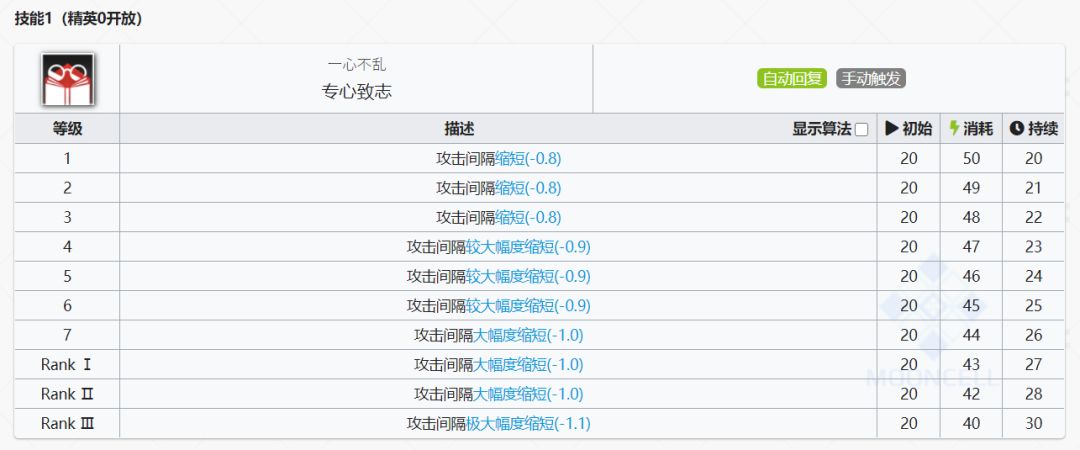Click level 3 description 缩短(-0.8)
The height and width of the screenshot is (450, 1080).
point(528,218)
